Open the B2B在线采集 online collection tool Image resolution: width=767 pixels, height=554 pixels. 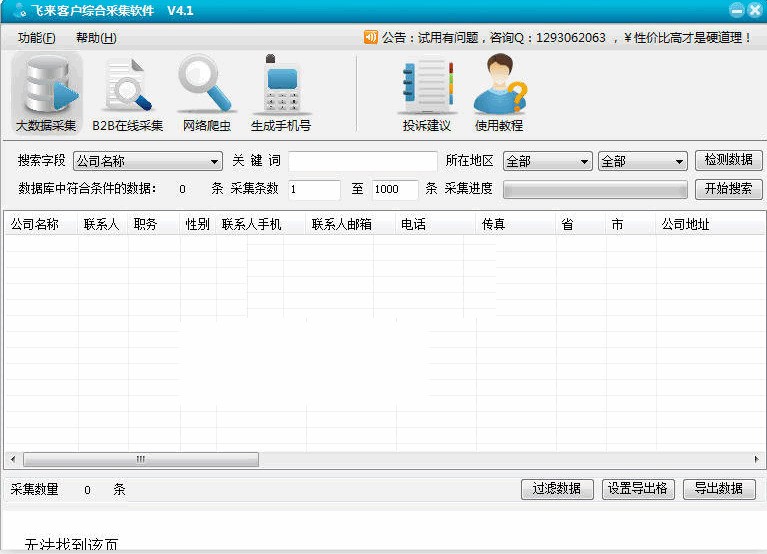click(127, 93)
